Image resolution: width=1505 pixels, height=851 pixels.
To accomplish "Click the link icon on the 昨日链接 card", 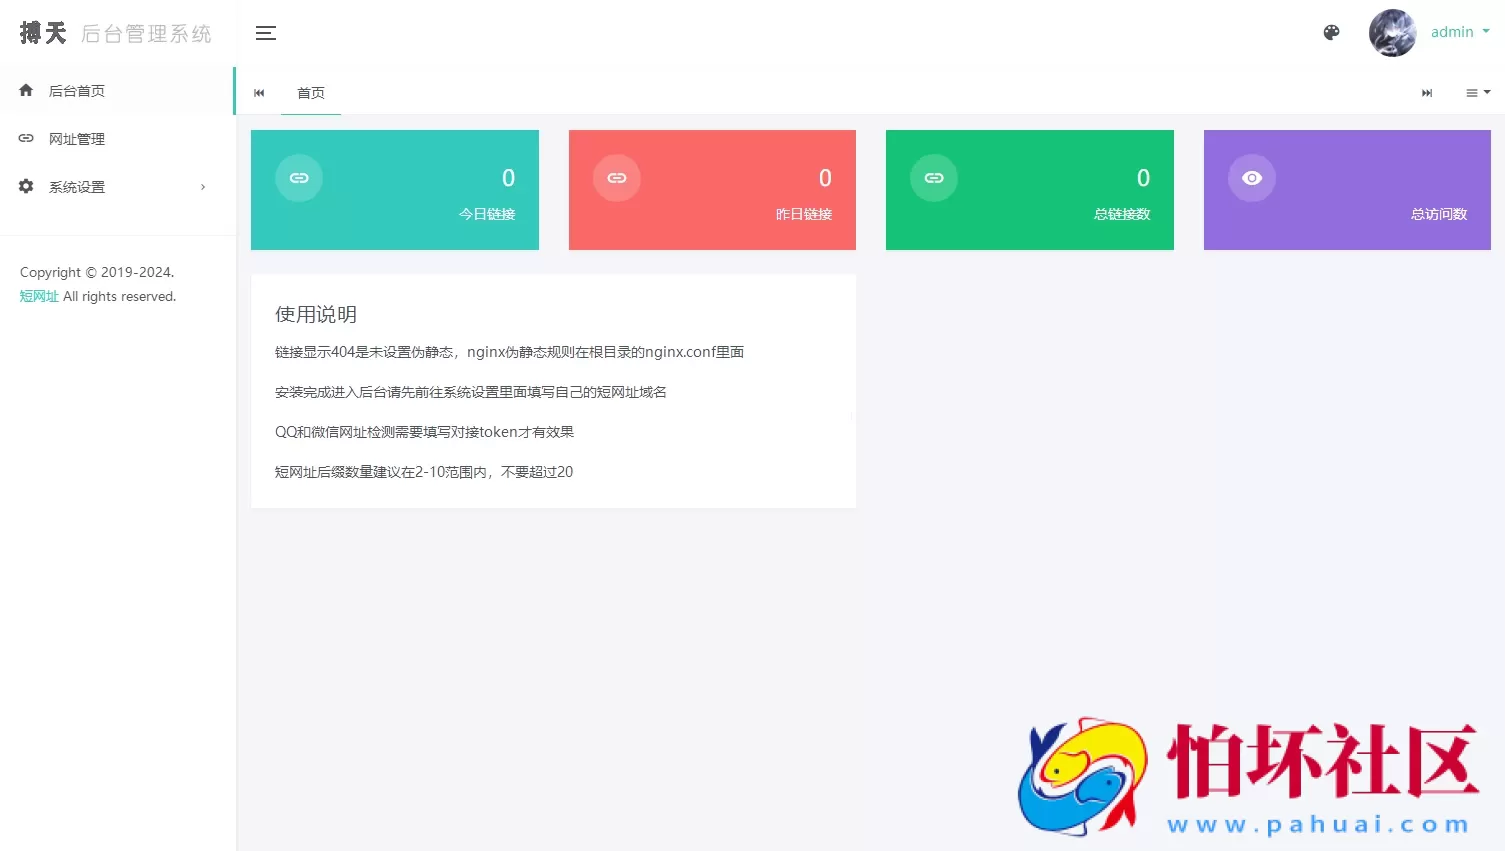I will (x=616, y=177).
